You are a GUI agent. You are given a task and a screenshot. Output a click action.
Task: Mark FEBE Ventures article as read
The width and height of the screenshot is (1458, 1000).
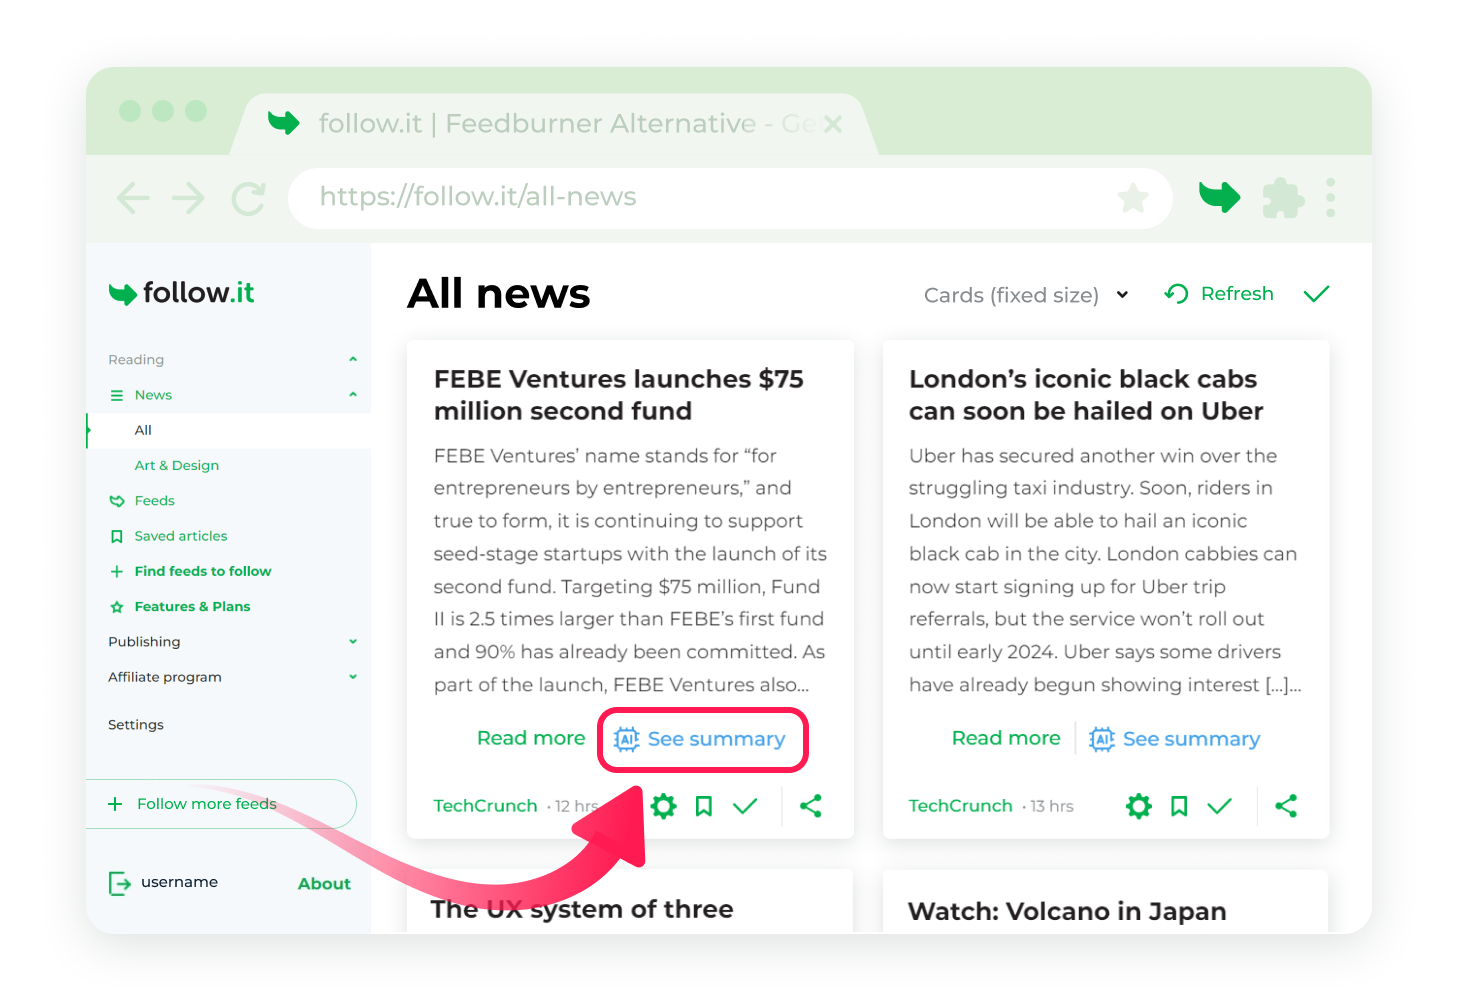(x=745, y=806)
